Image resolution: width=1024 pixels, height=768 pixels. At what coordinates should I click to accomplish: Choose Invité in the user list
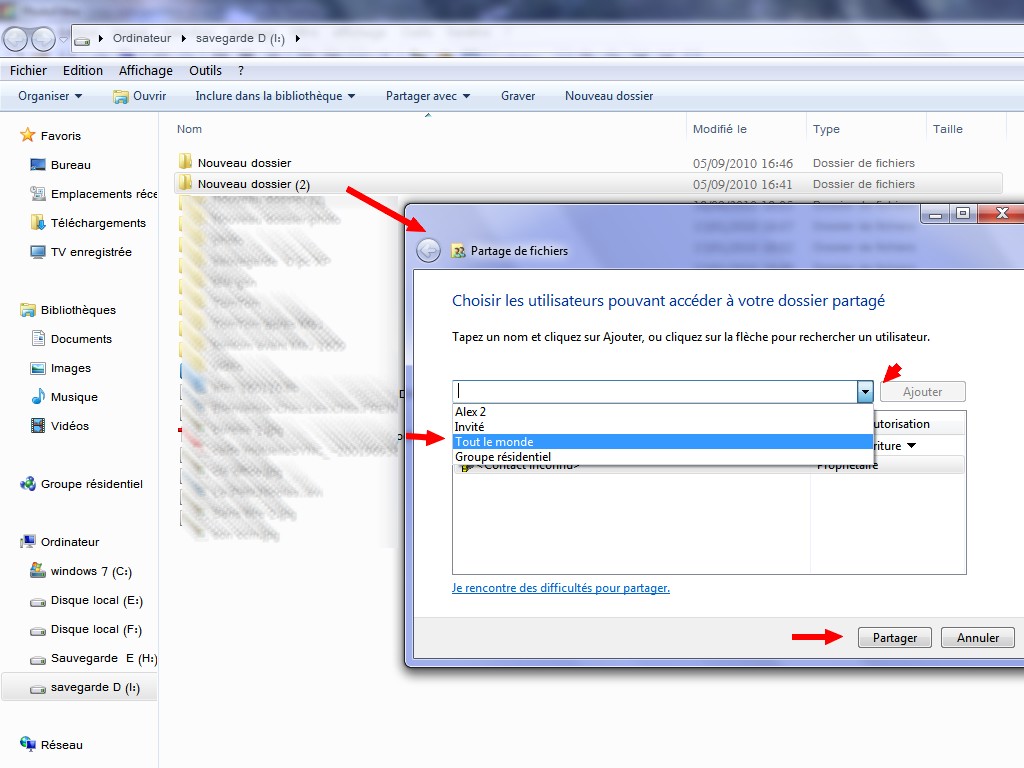coord(469,427)
